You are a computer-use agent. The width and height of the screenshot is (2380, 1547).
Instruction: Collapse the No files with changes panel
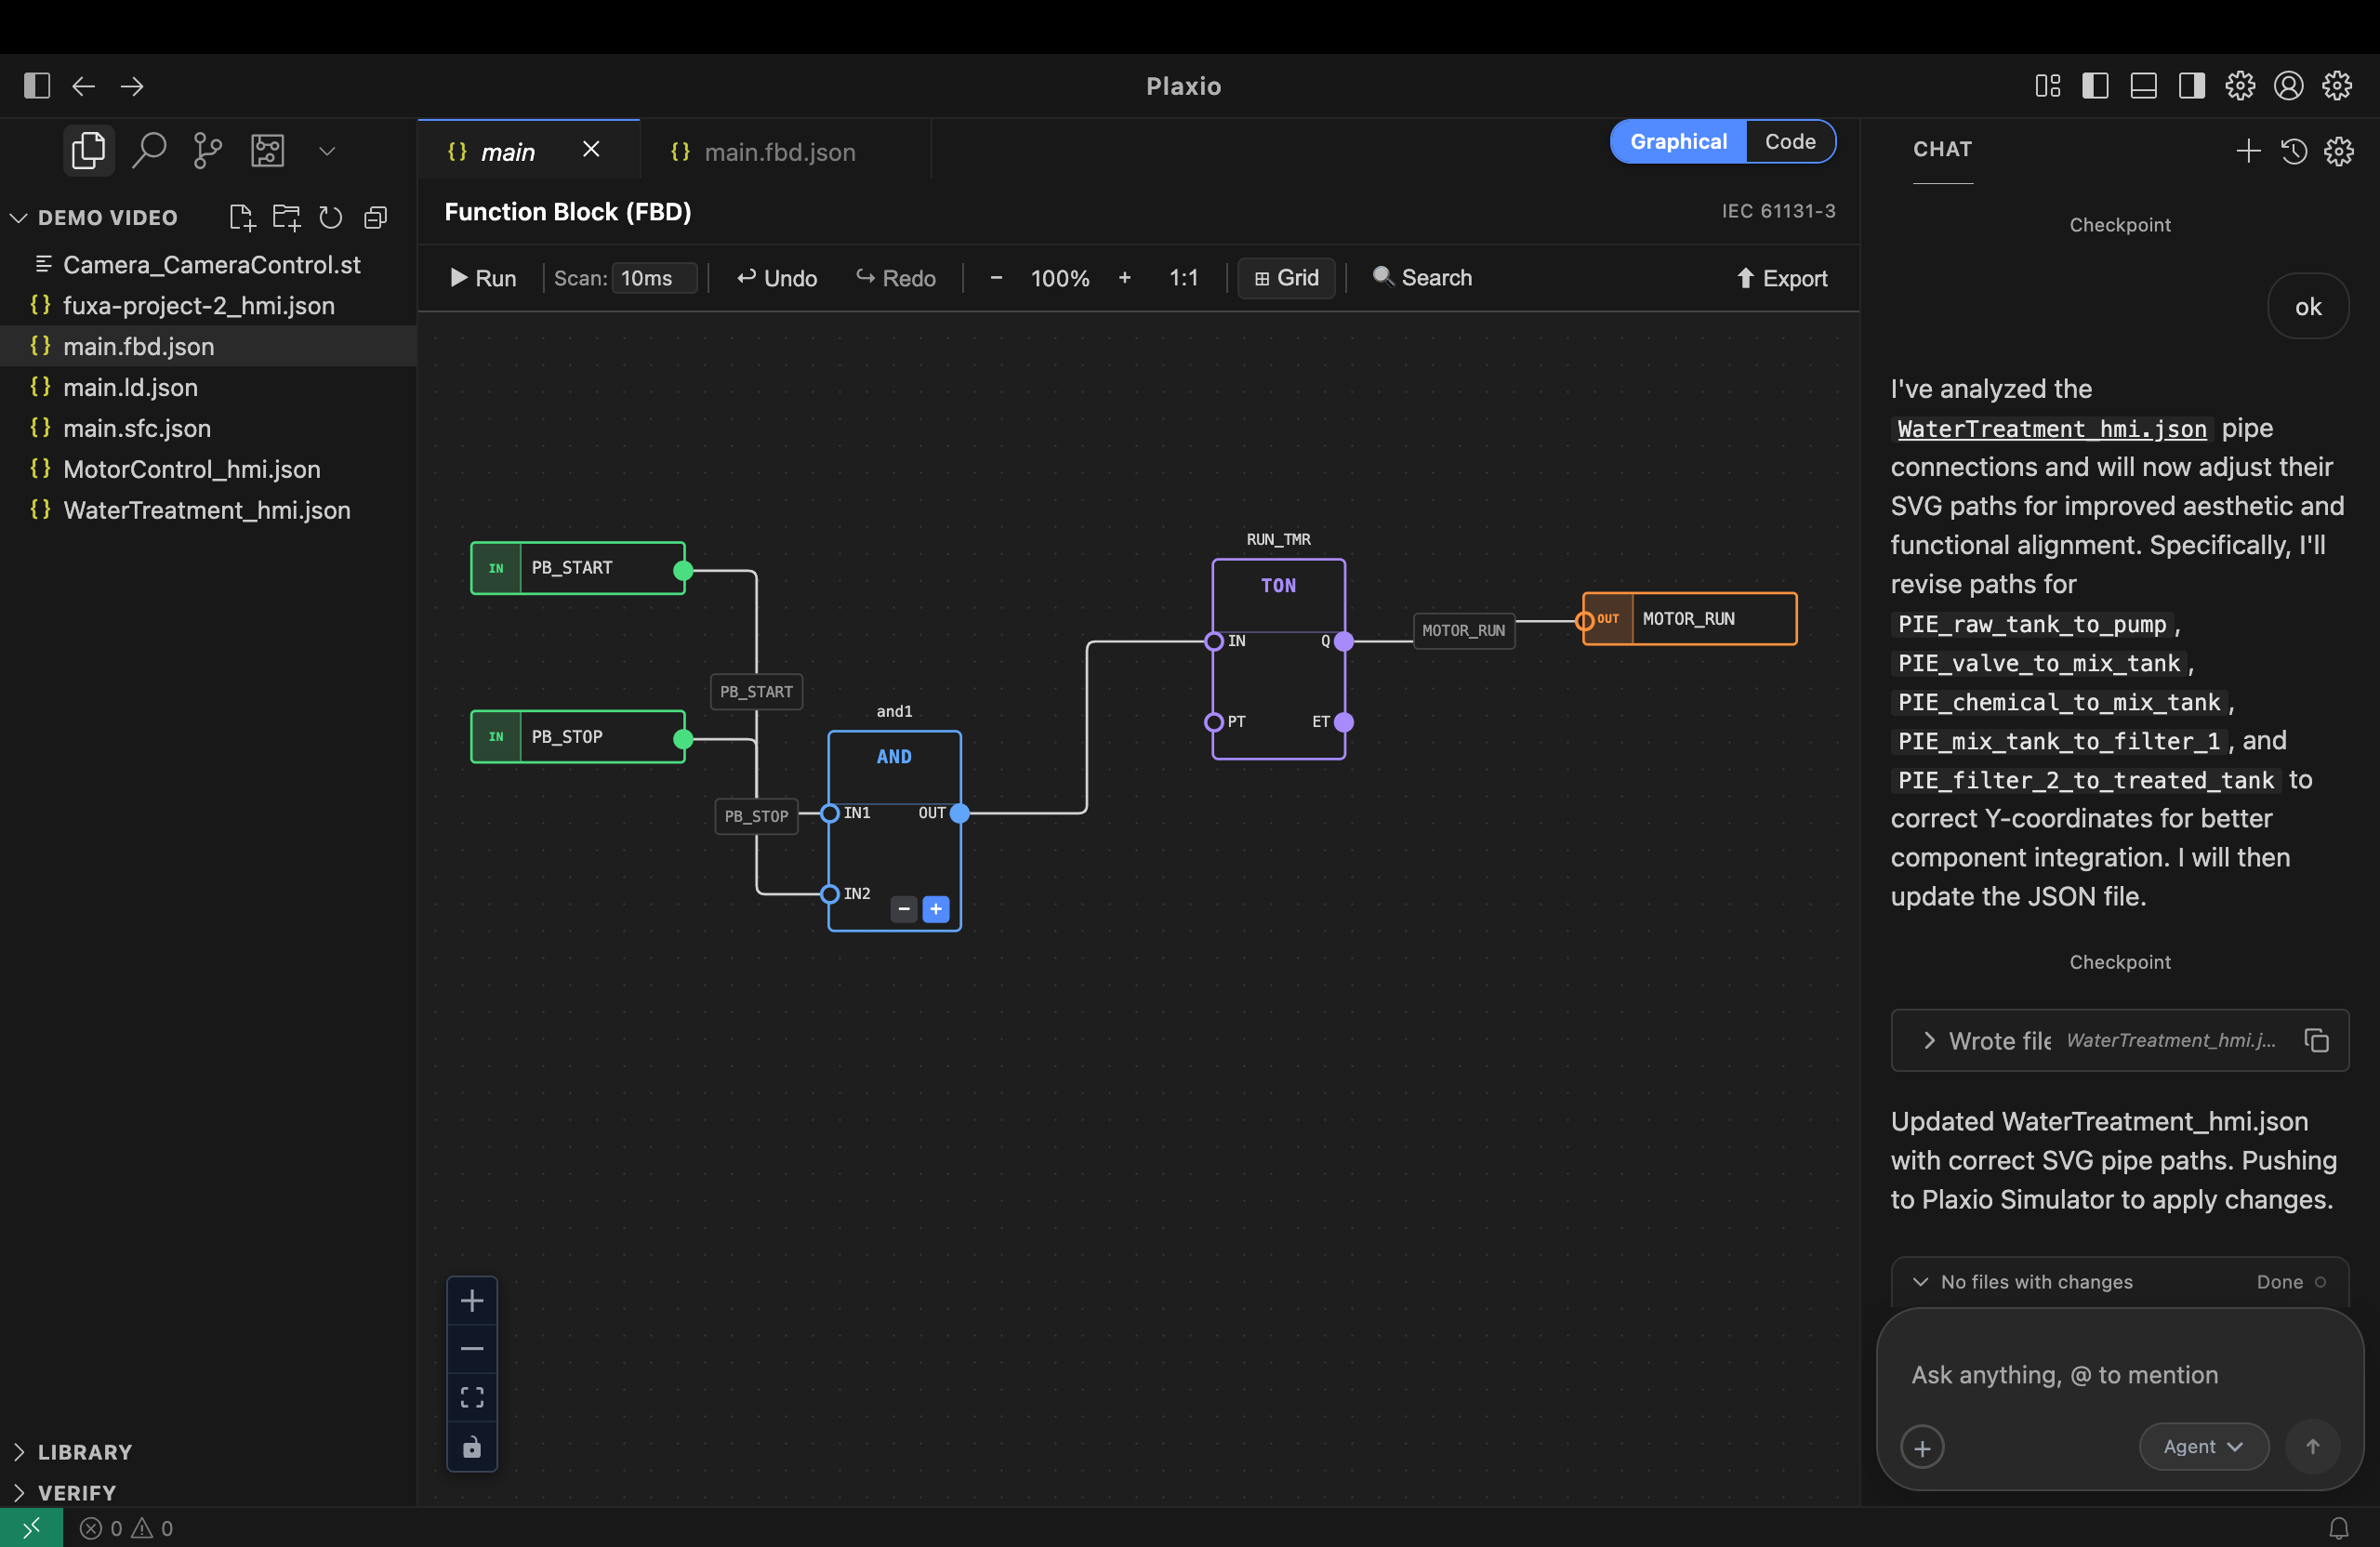click(1920, 1282)
